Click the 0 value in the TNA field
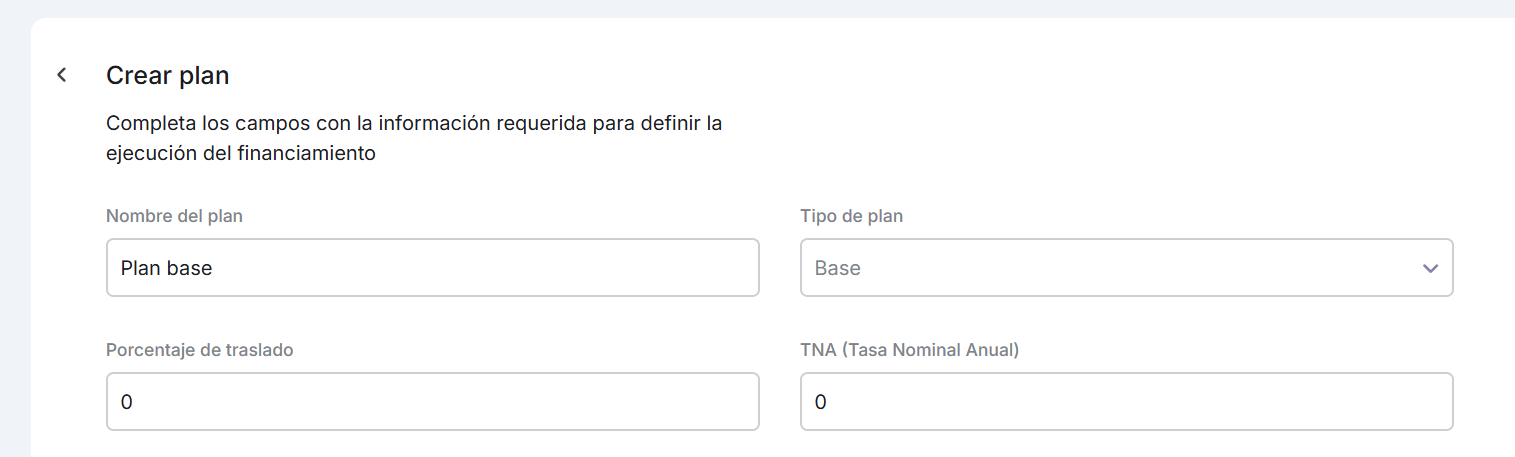The image size is (1515, 457). coord(821,402)
